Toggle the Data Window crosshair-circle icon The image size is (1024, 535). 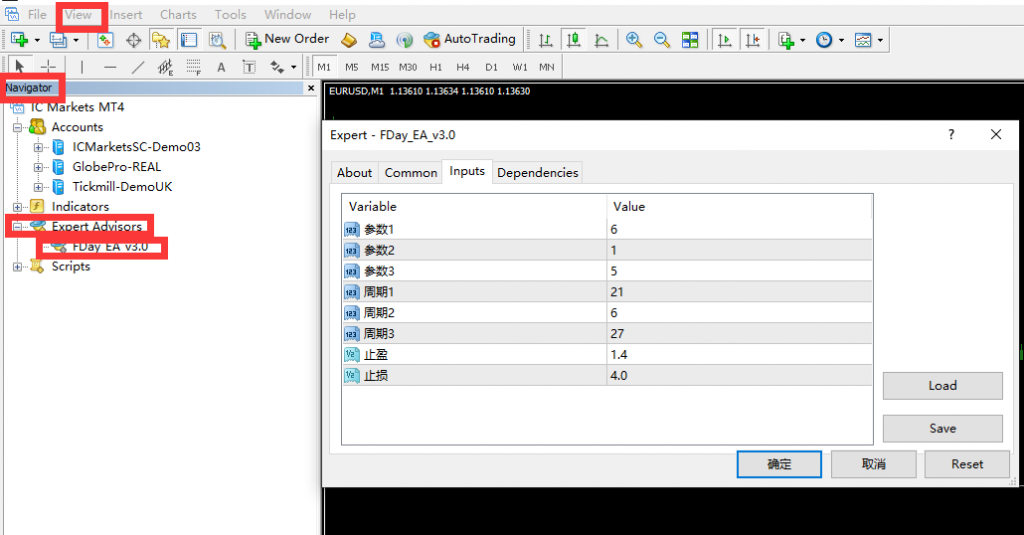(x=133, y=40)
